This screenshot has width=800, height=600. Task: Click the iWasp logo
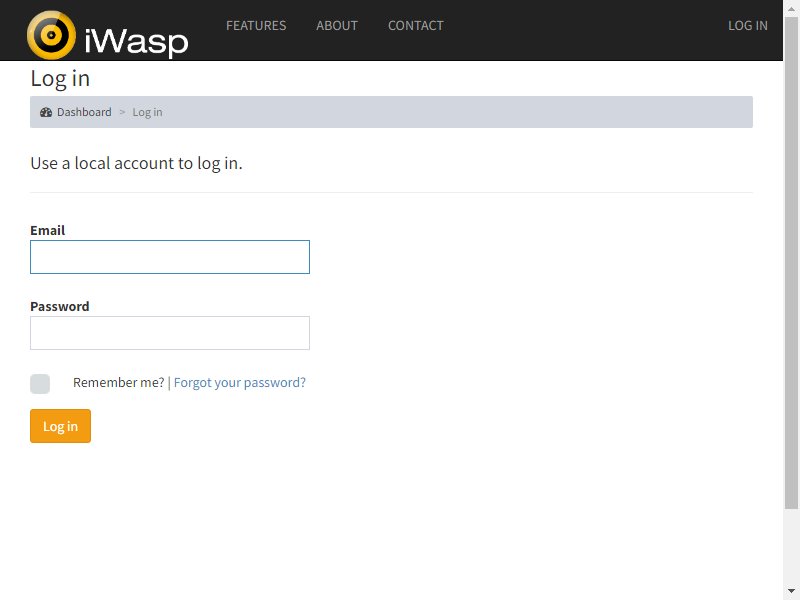coord(108,35)
